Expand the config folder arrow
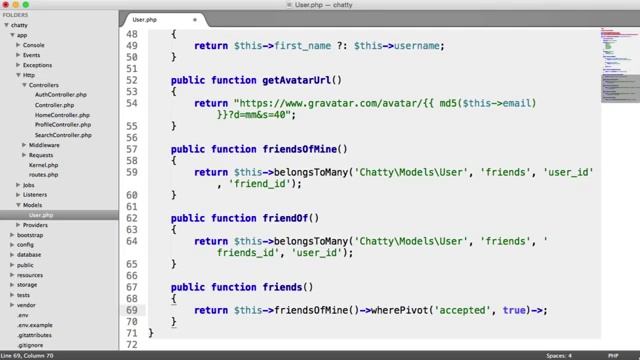 point(12,244)
